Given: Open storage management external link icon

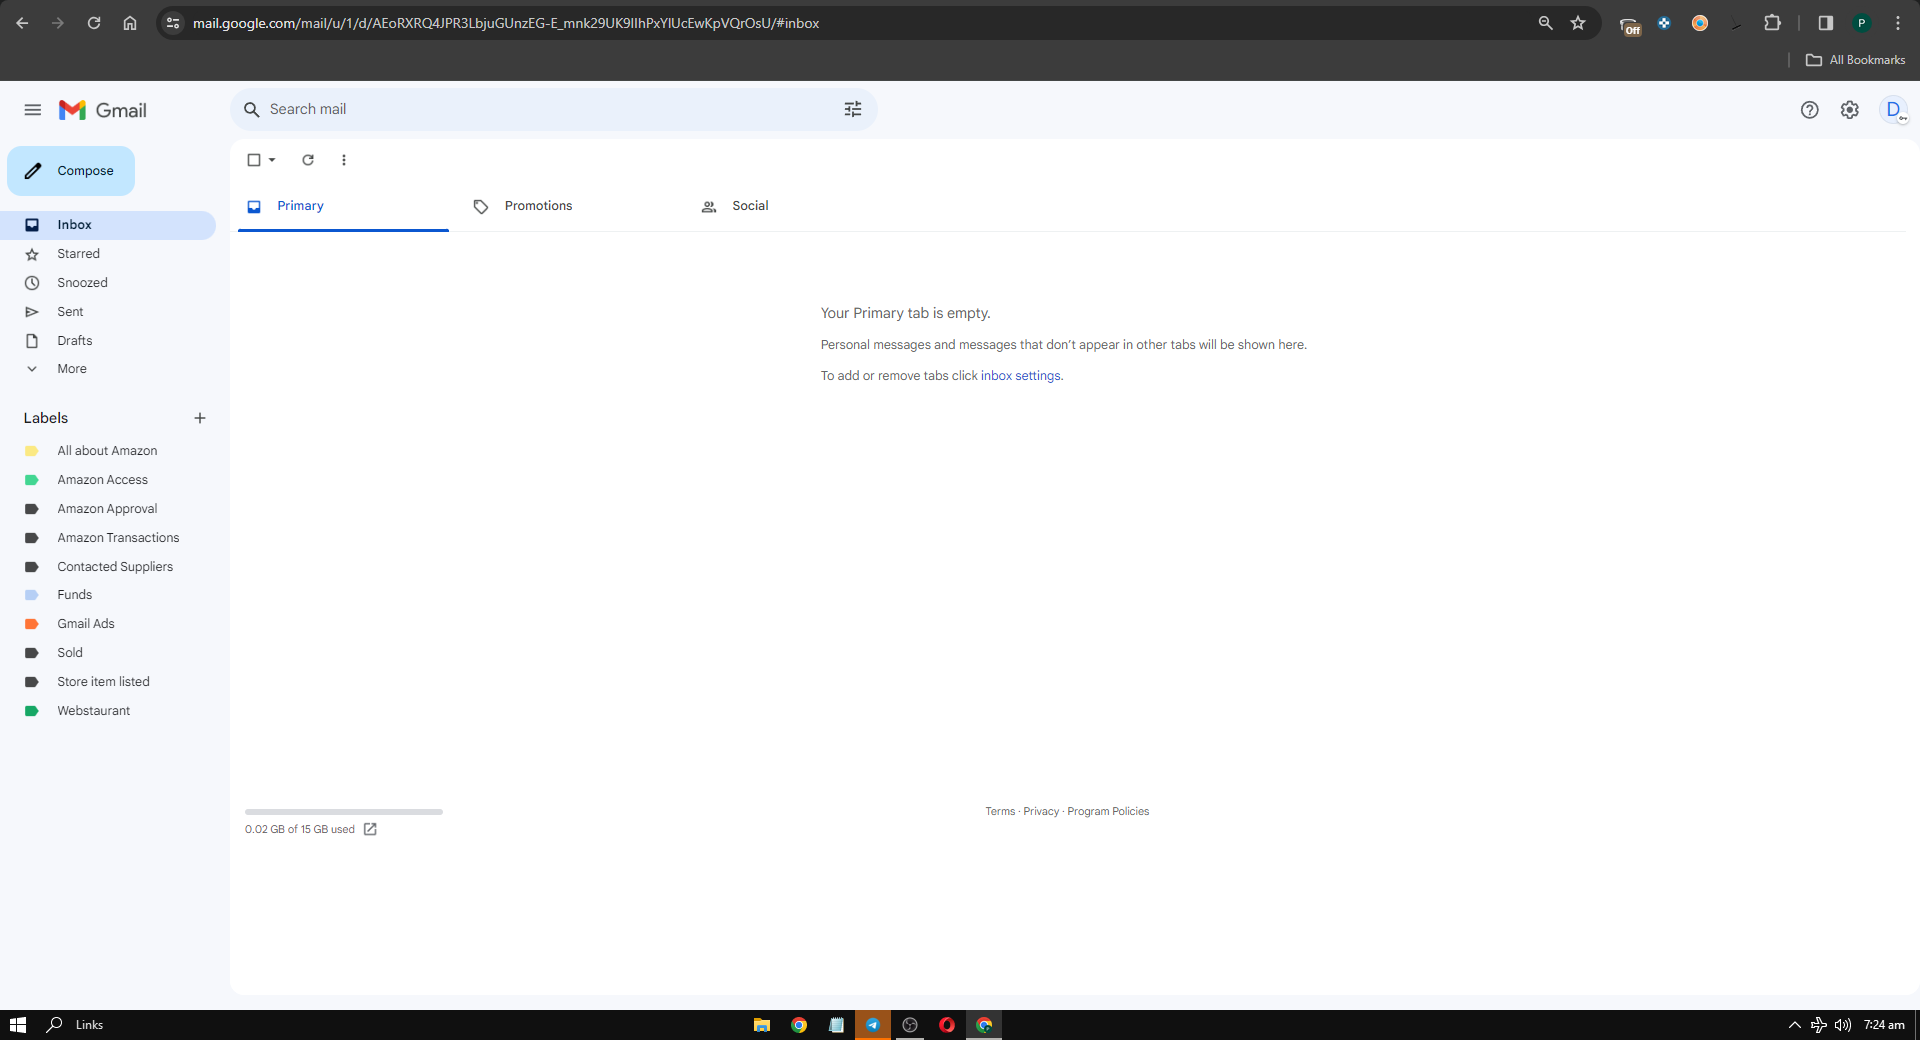Looking at the screenshot, I should [370, 829].
